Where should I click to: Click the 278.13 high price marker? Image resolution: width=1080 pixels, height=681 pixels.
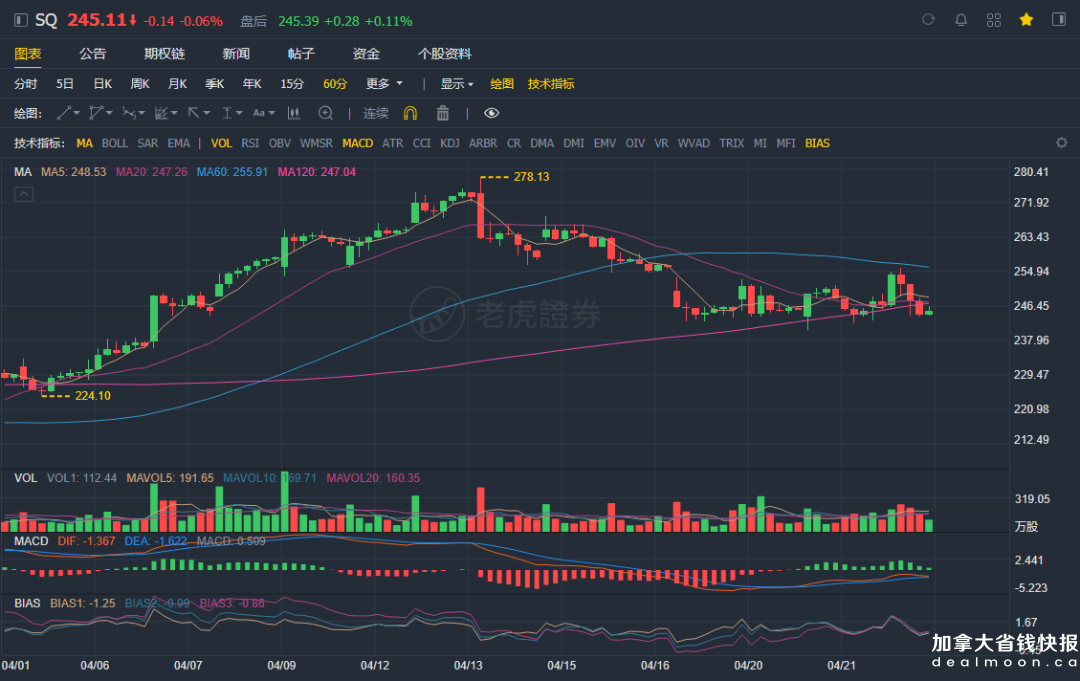pyautogui.click(x=531, y=176)
